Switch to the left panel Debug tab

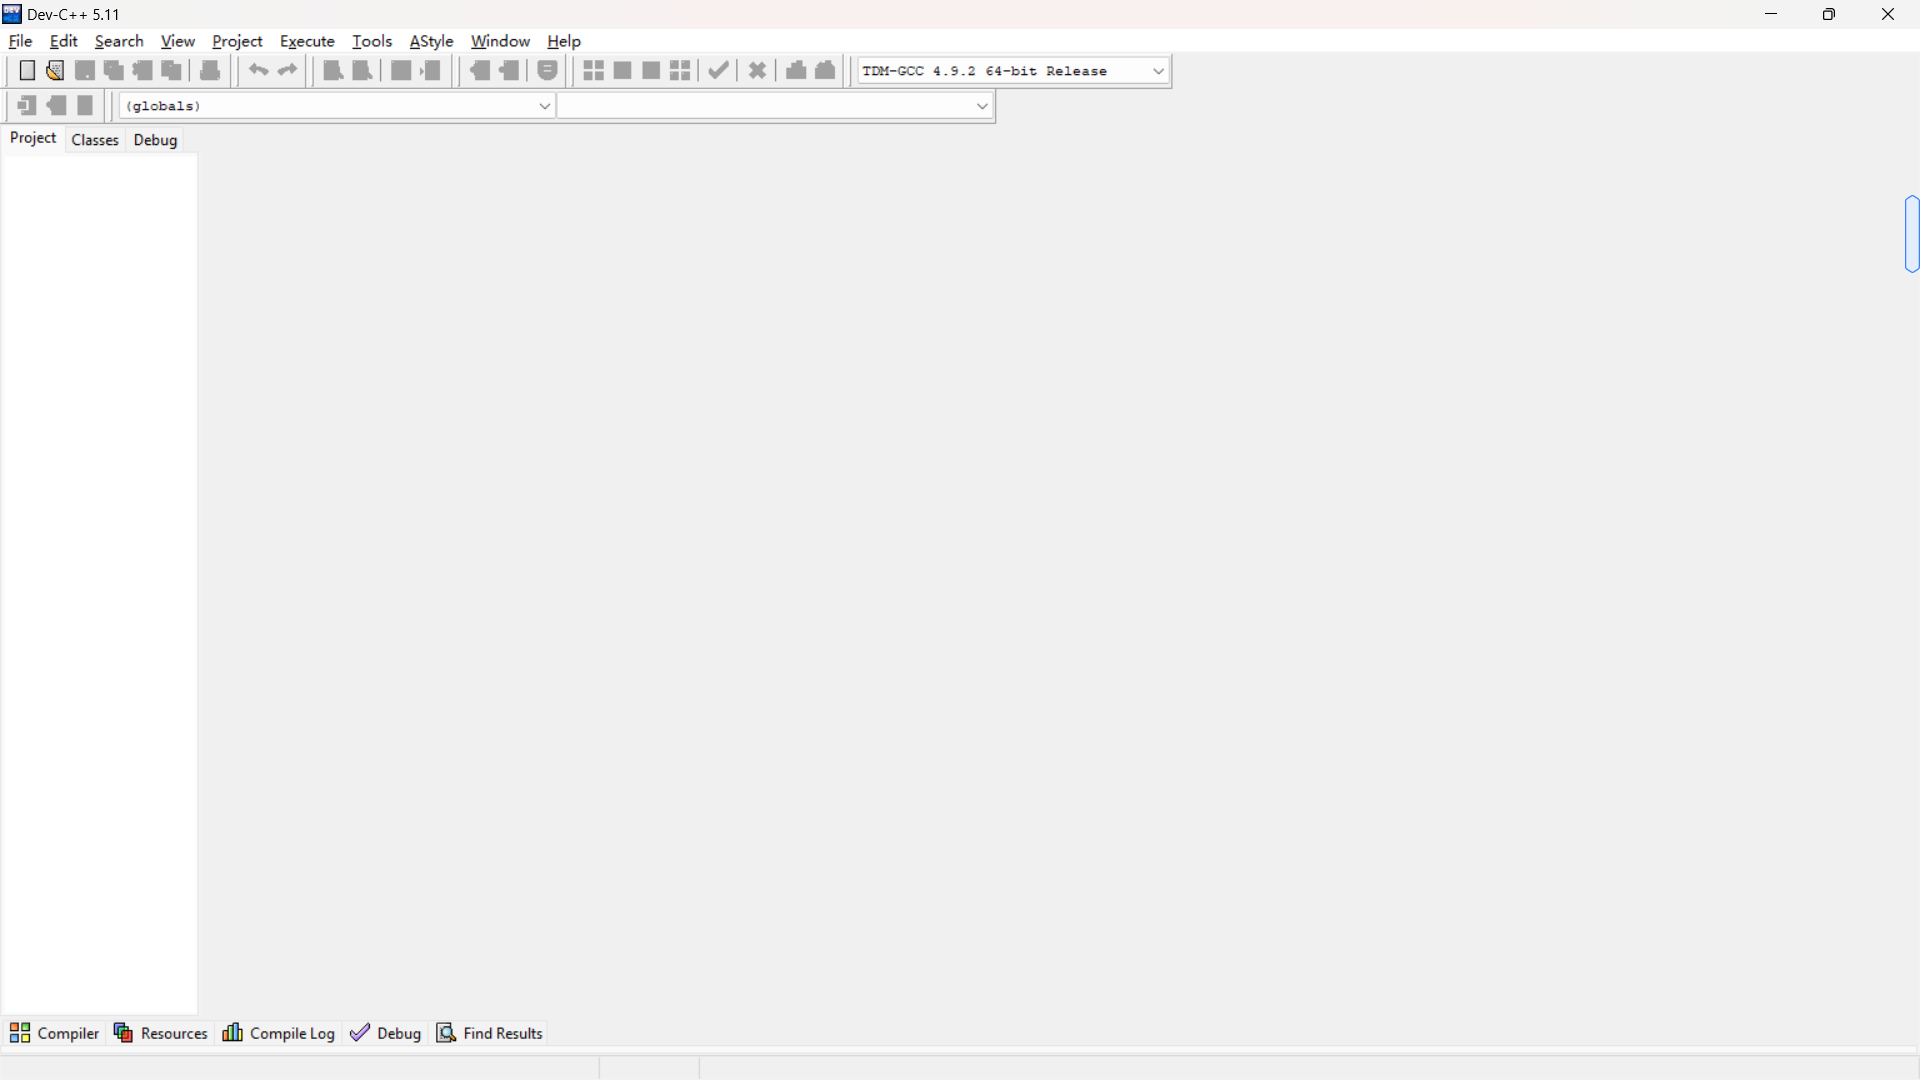click(x=155, y=140)
